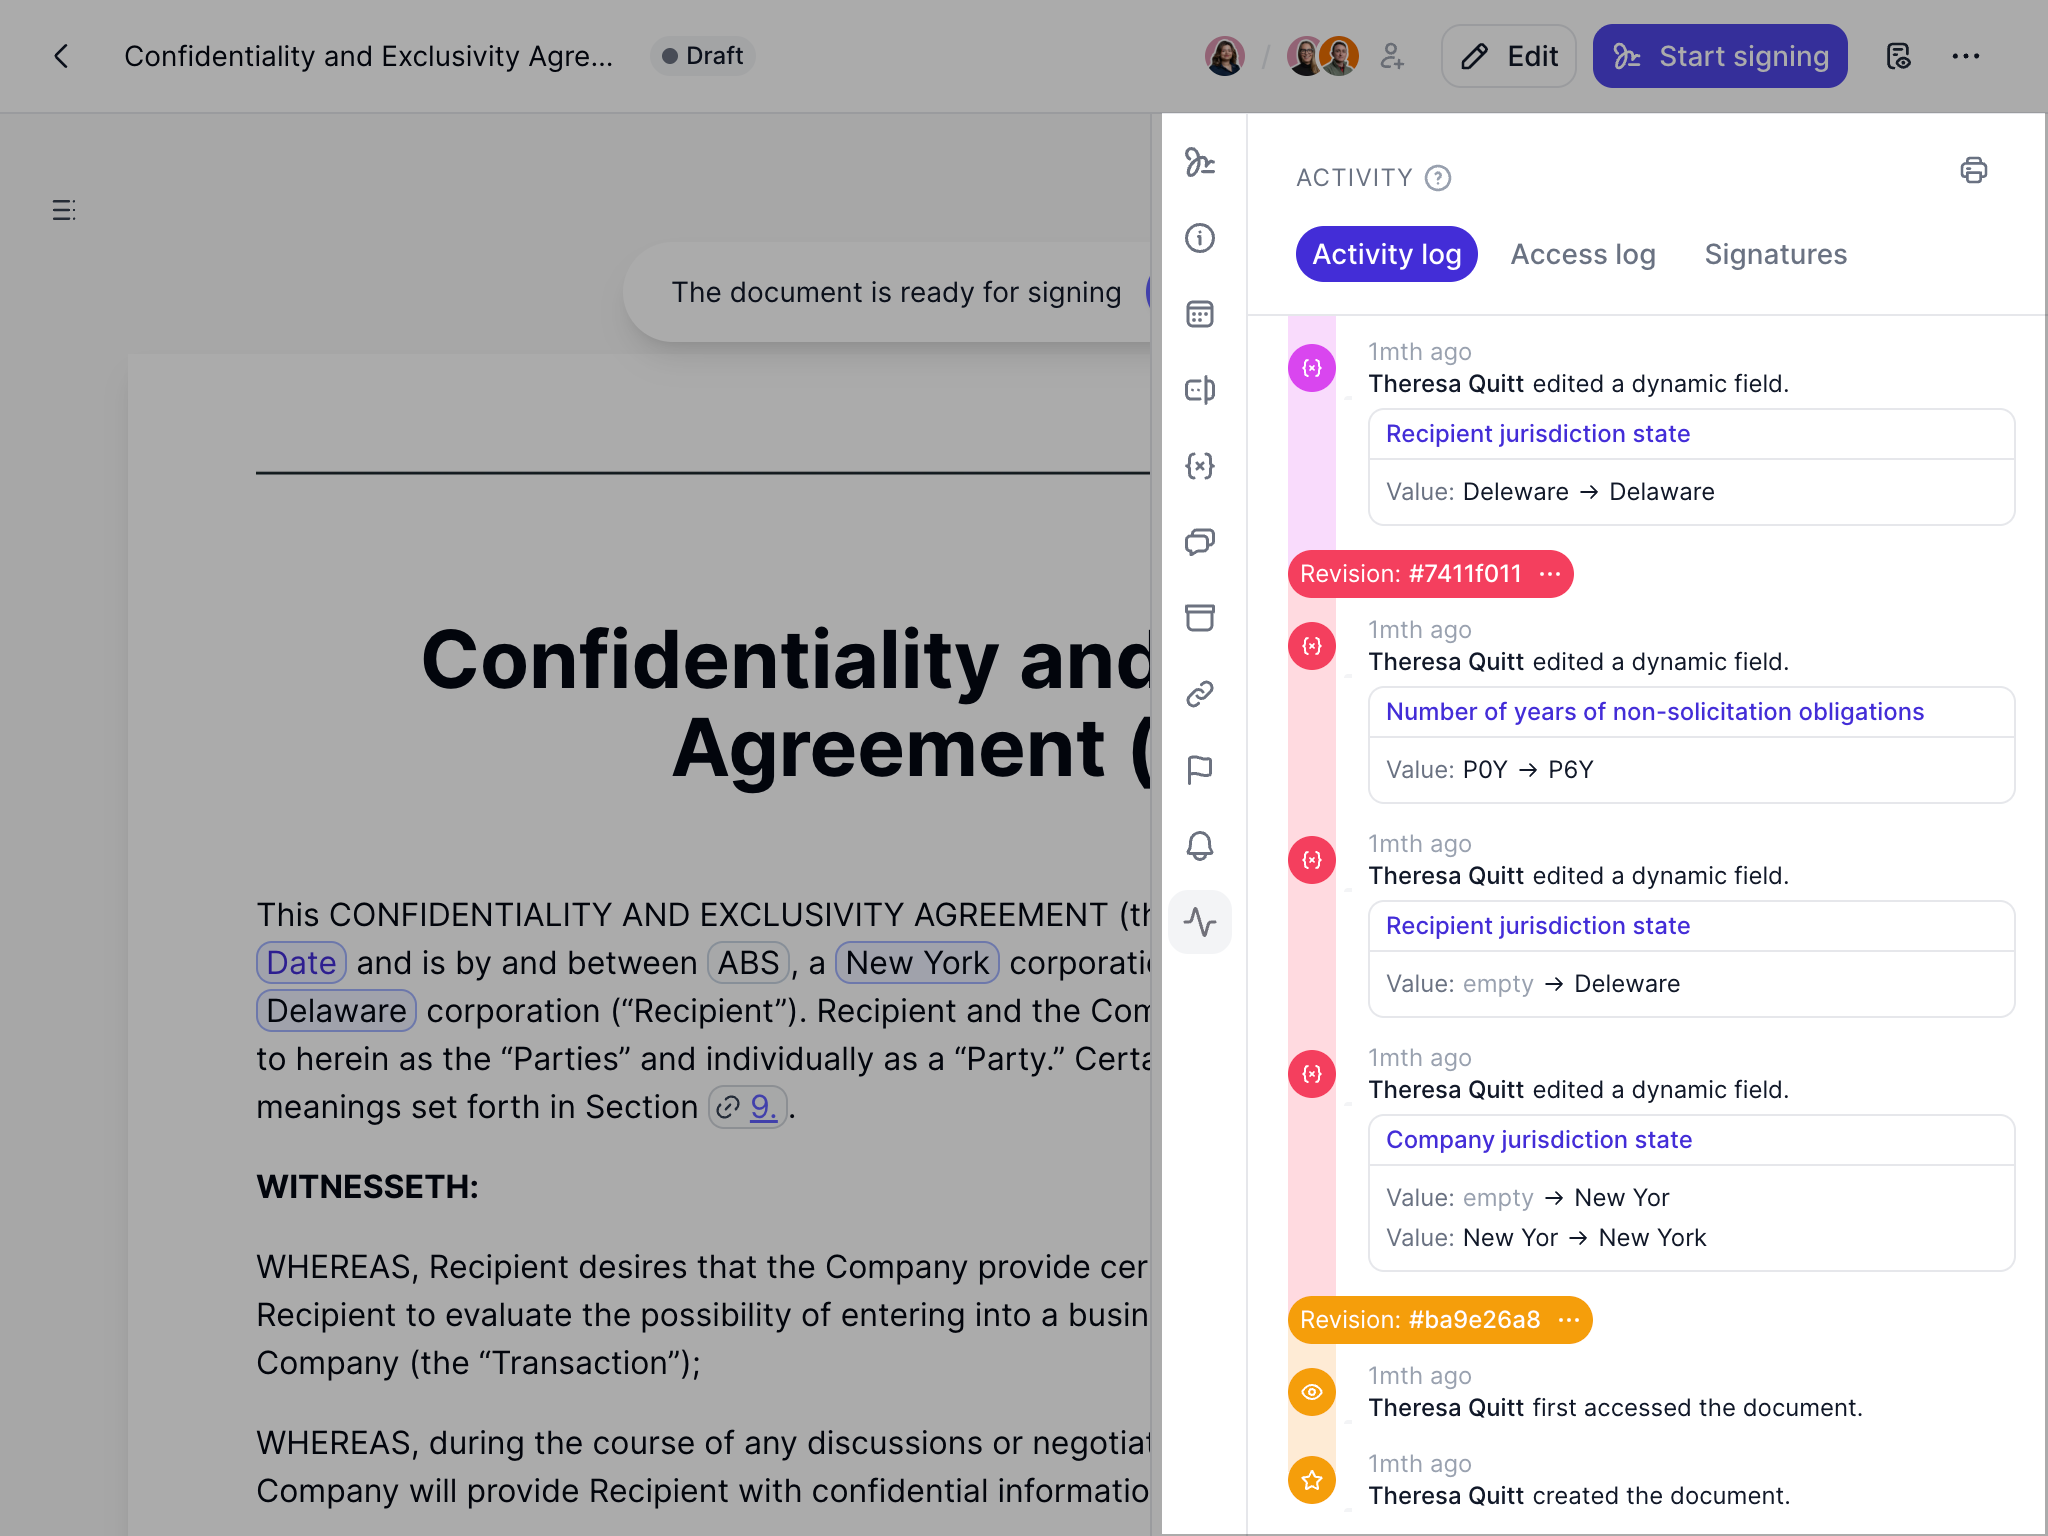
Task: Open the notifications bell in the sidebar
Action: [1200, 846]
